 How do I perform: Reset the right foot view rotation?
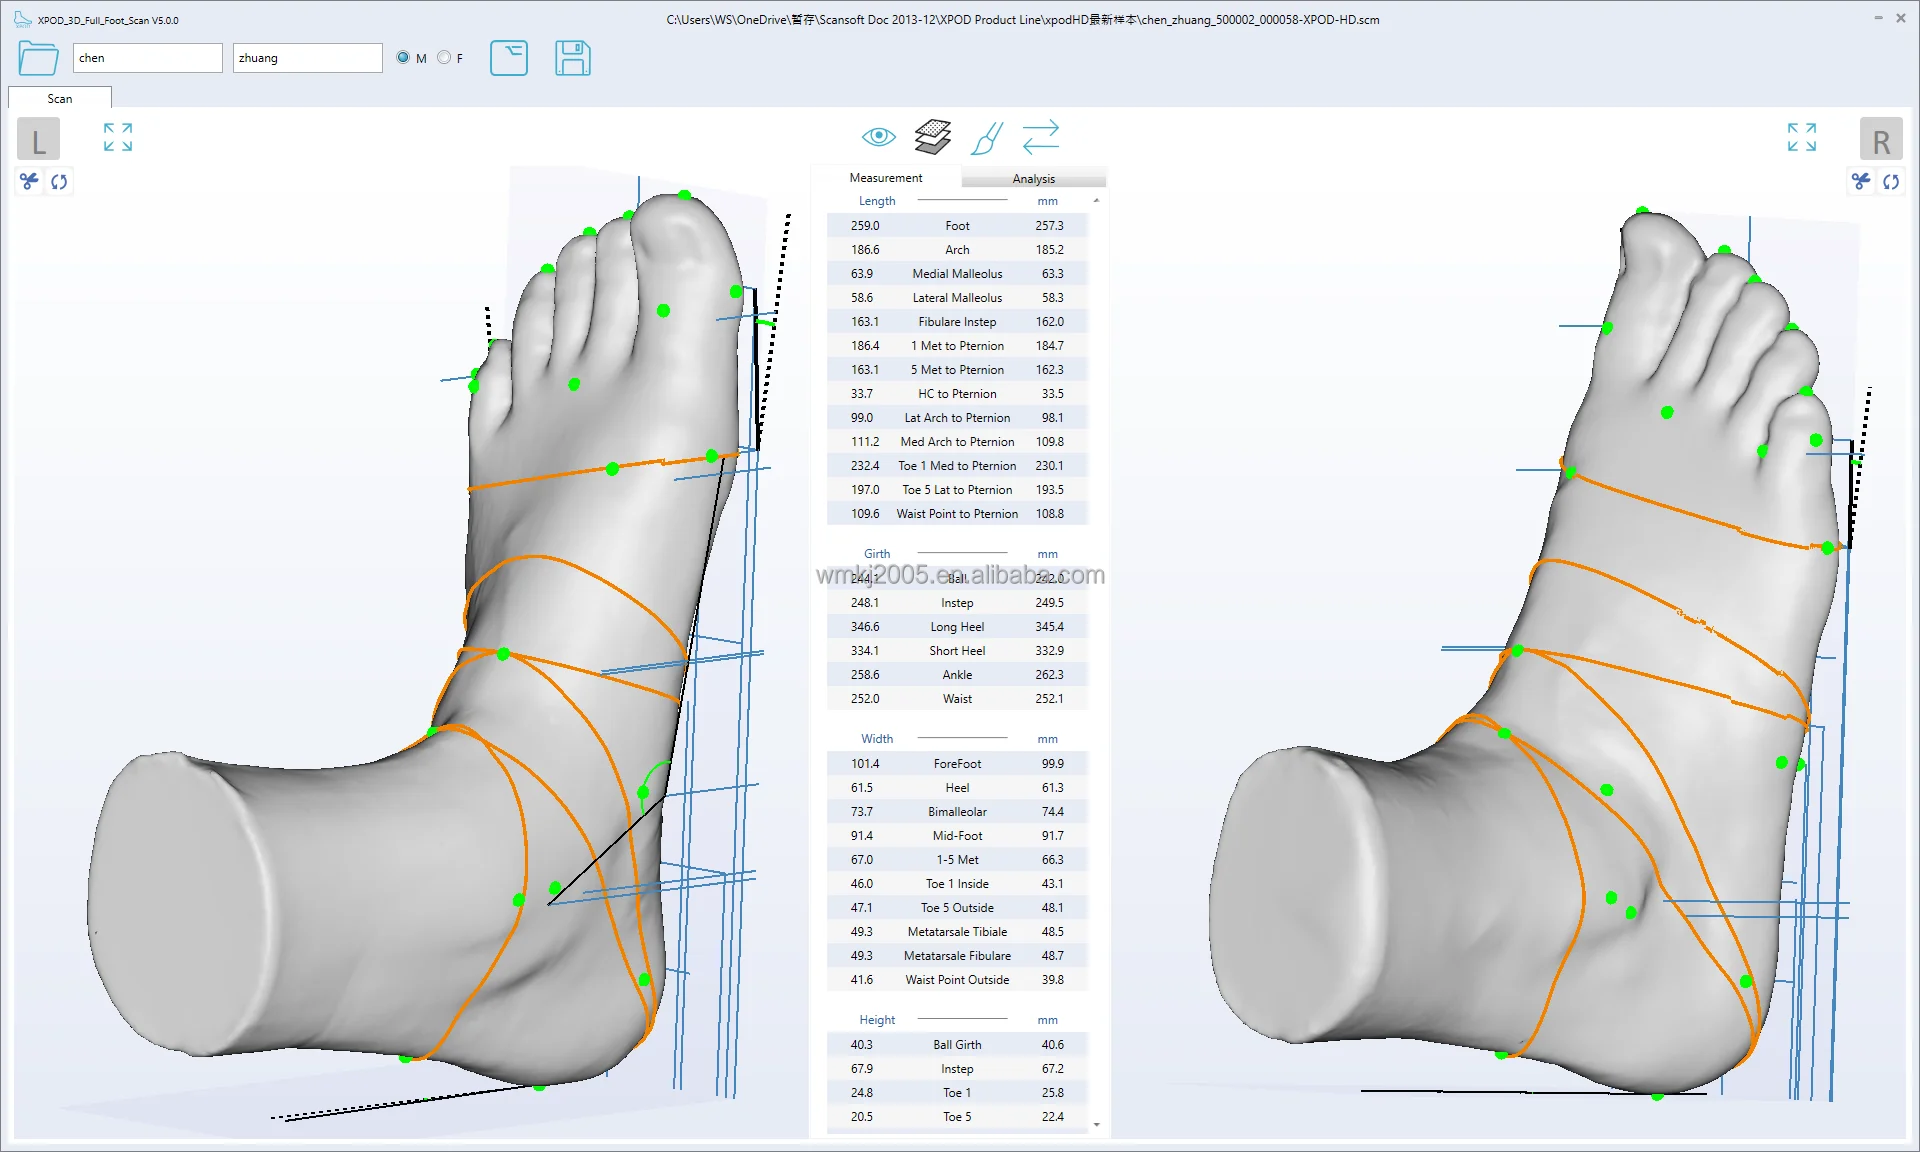pyautogui.click(x=1891, y=181)
